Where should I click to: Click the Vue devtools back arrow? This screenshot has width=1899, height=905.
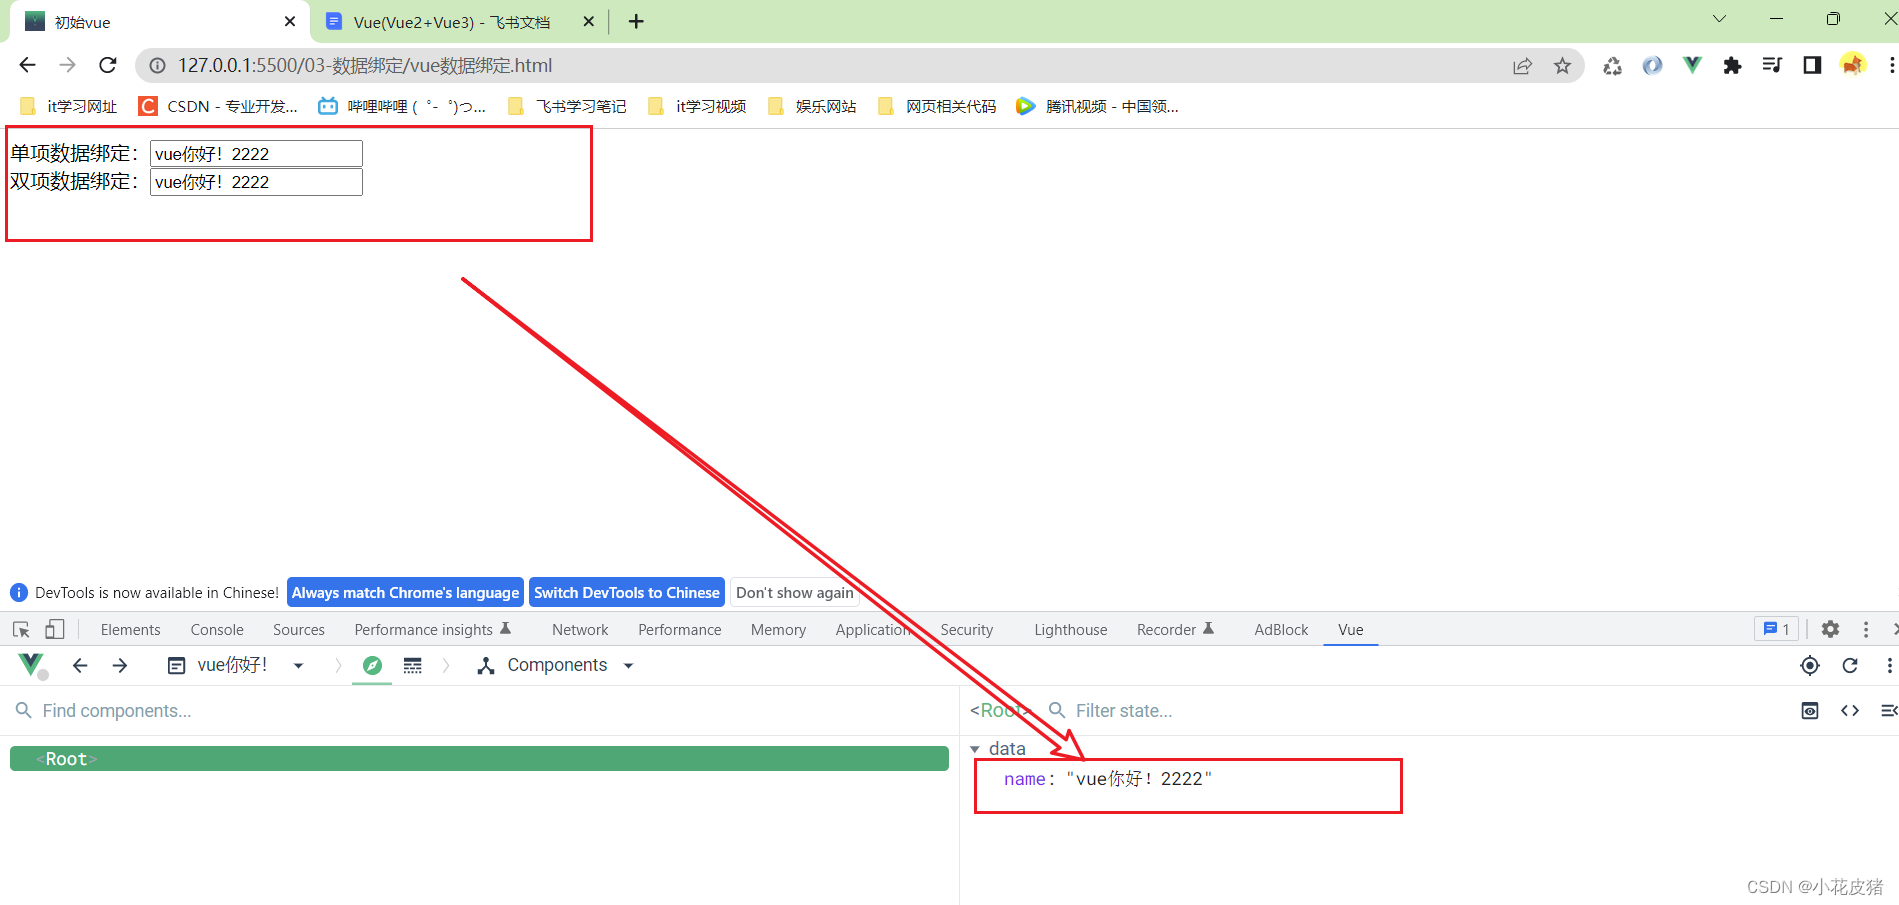(80, 665)
